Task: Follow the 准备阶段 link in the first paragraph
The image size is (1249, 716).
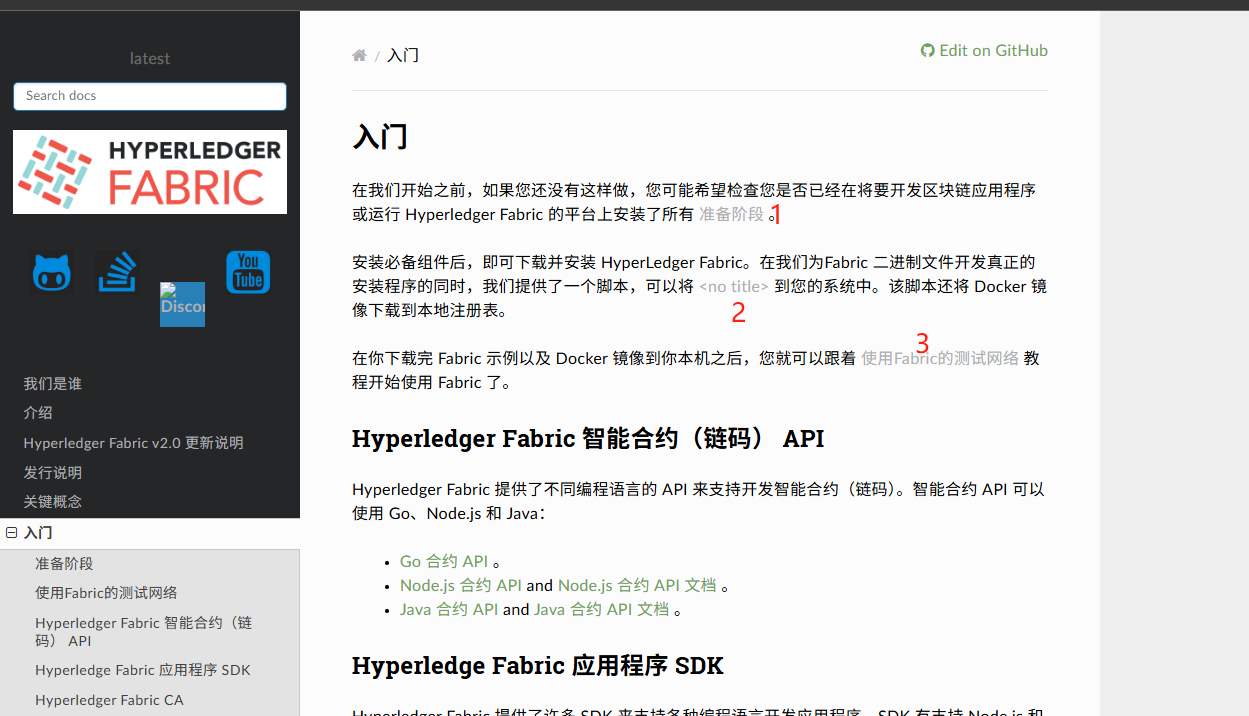Action: coord(731,214)
